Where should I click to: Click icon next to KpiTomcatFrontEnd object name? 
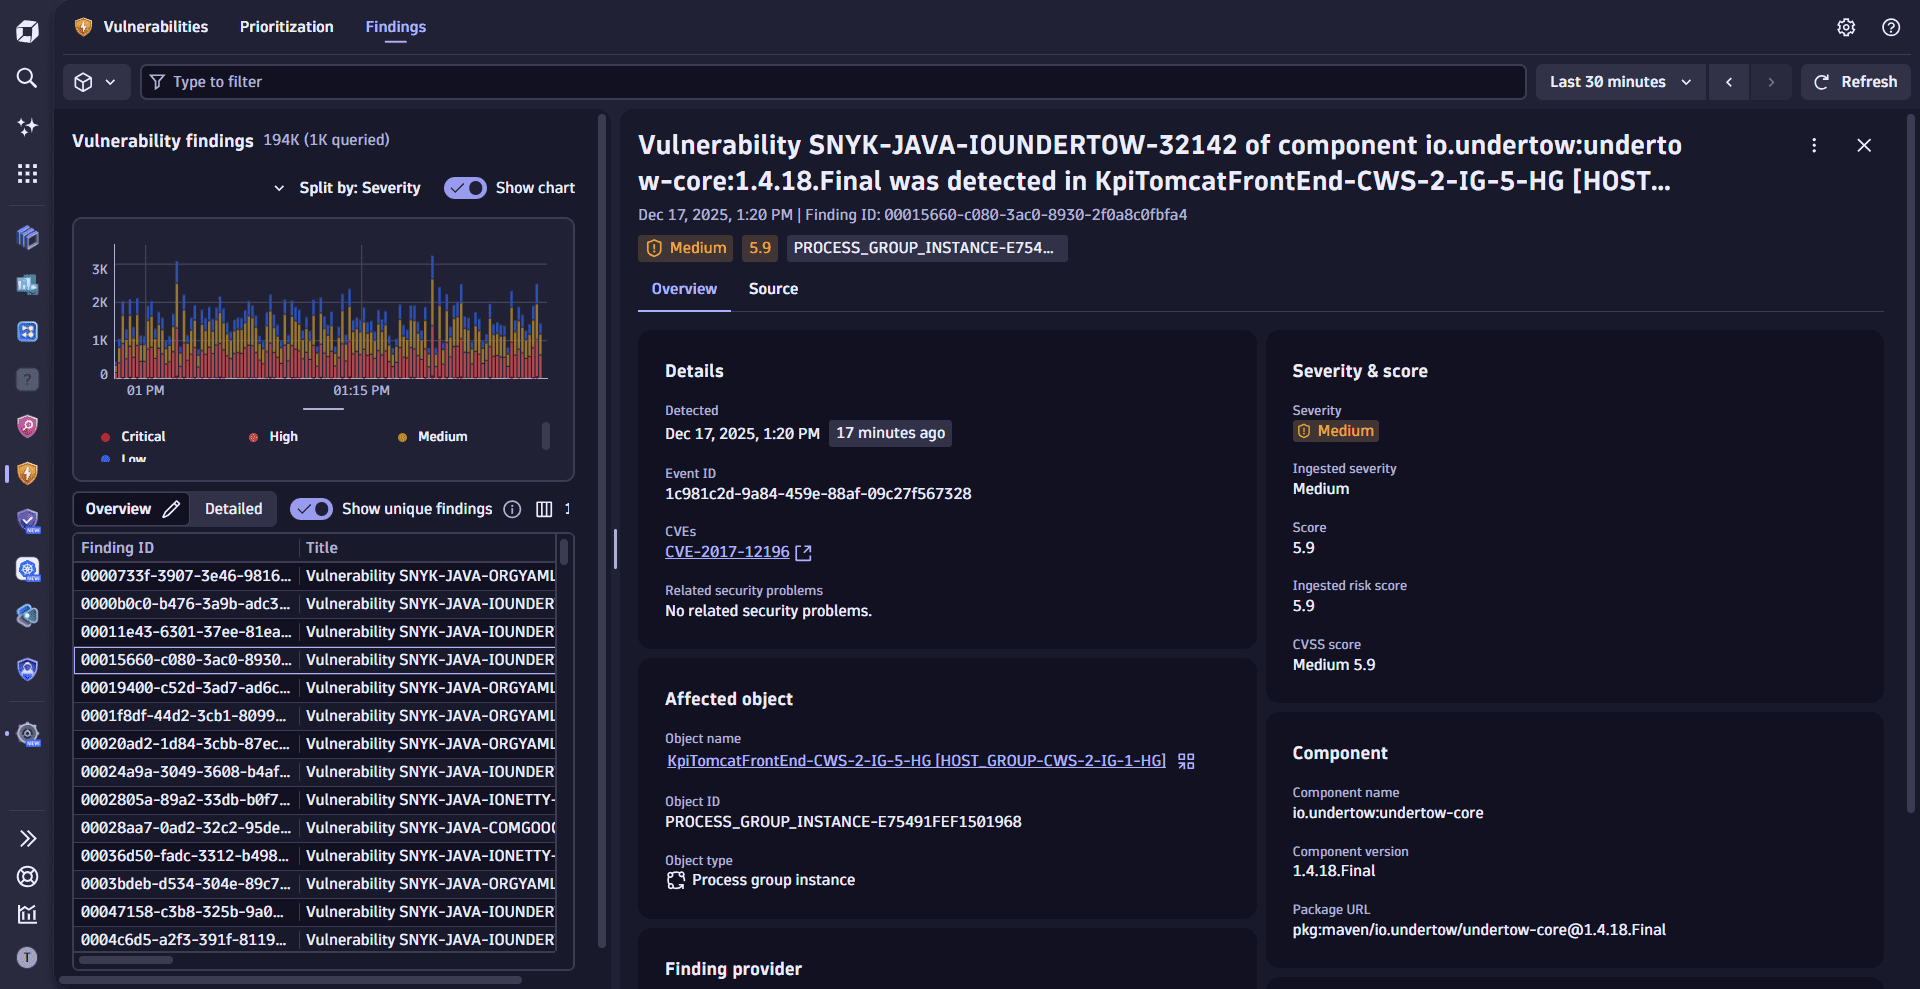1186,761
